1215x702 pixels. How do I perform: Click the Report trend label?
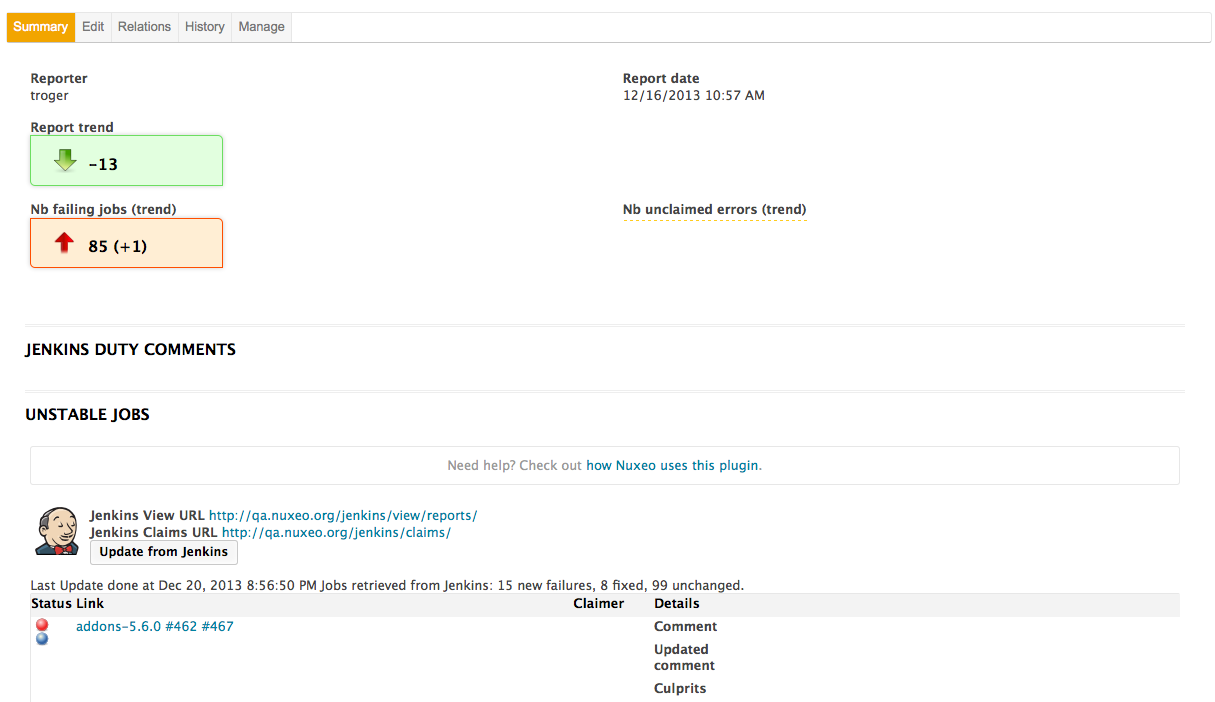tap(72, 128)
